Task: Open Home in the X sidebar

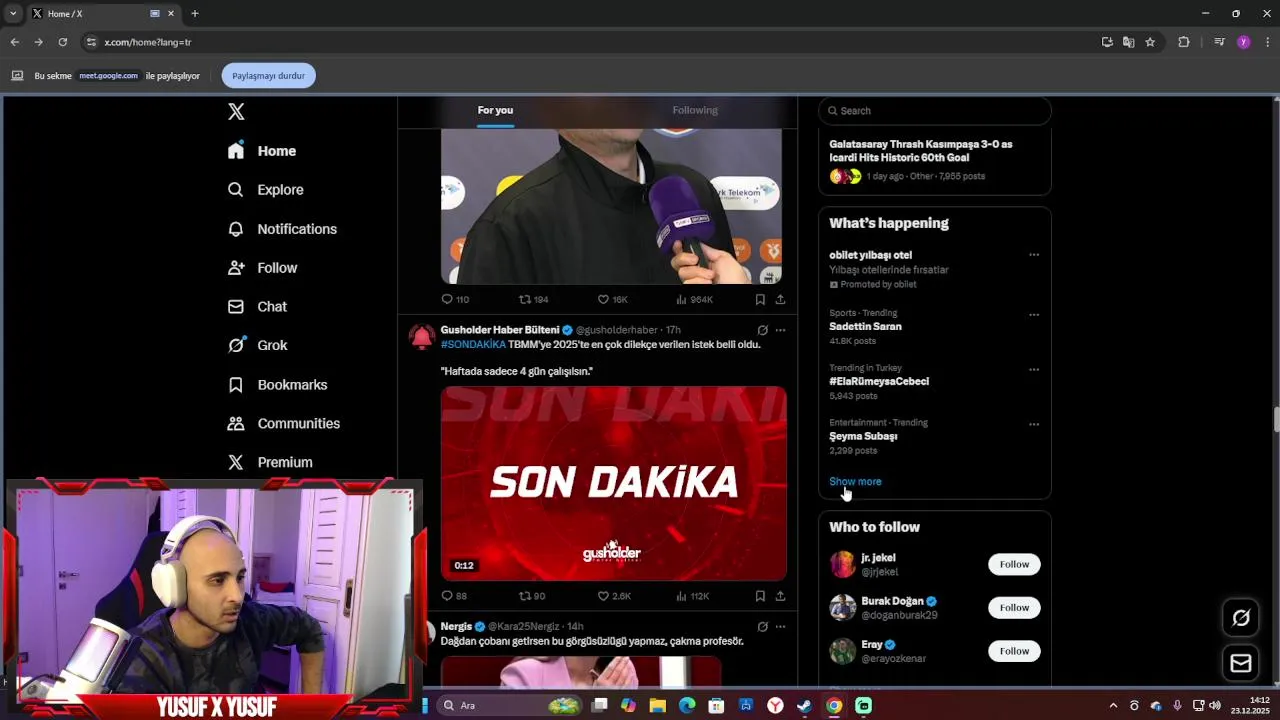Action: click(x=262, y=151)
